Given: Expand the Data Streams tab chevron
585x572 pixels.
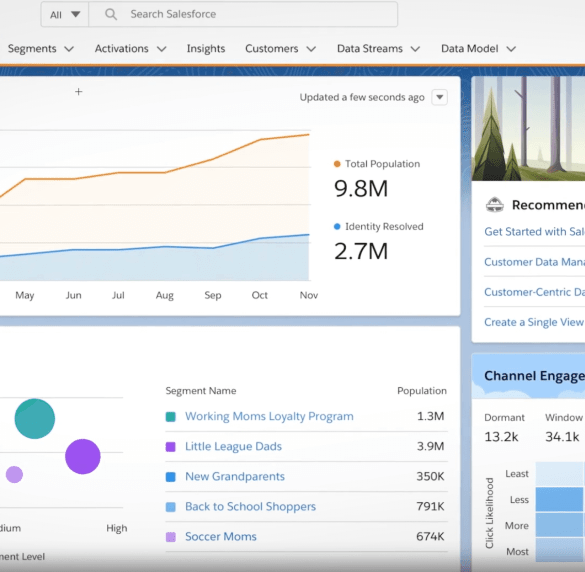Looking at the screenshot, I should click(415, 49).
